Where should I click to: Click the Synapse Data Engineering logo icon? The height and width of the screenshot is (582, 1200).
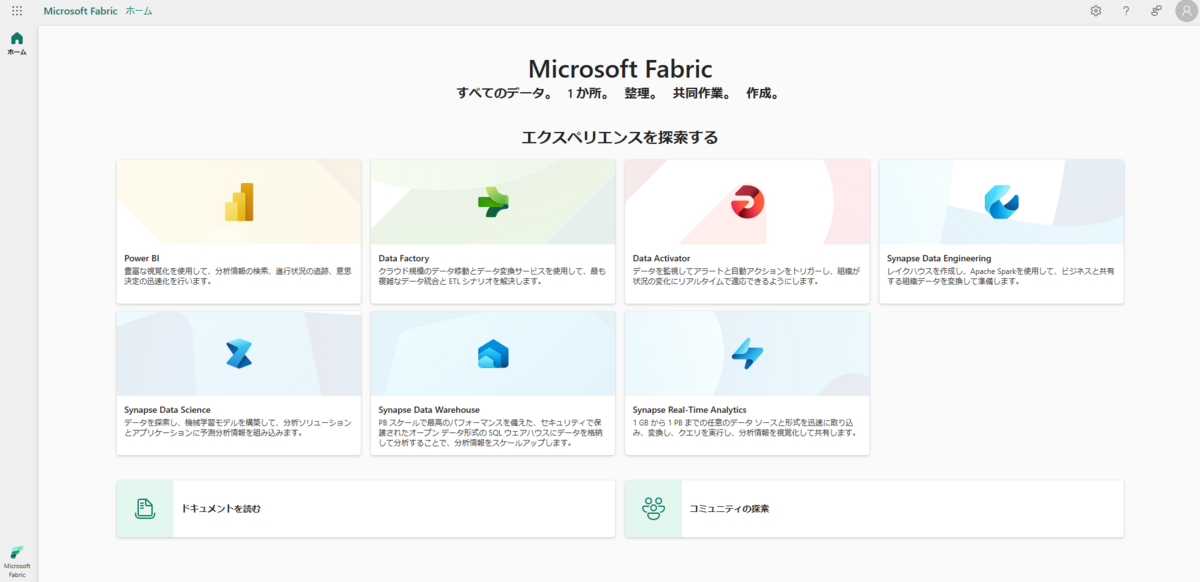1001,202
